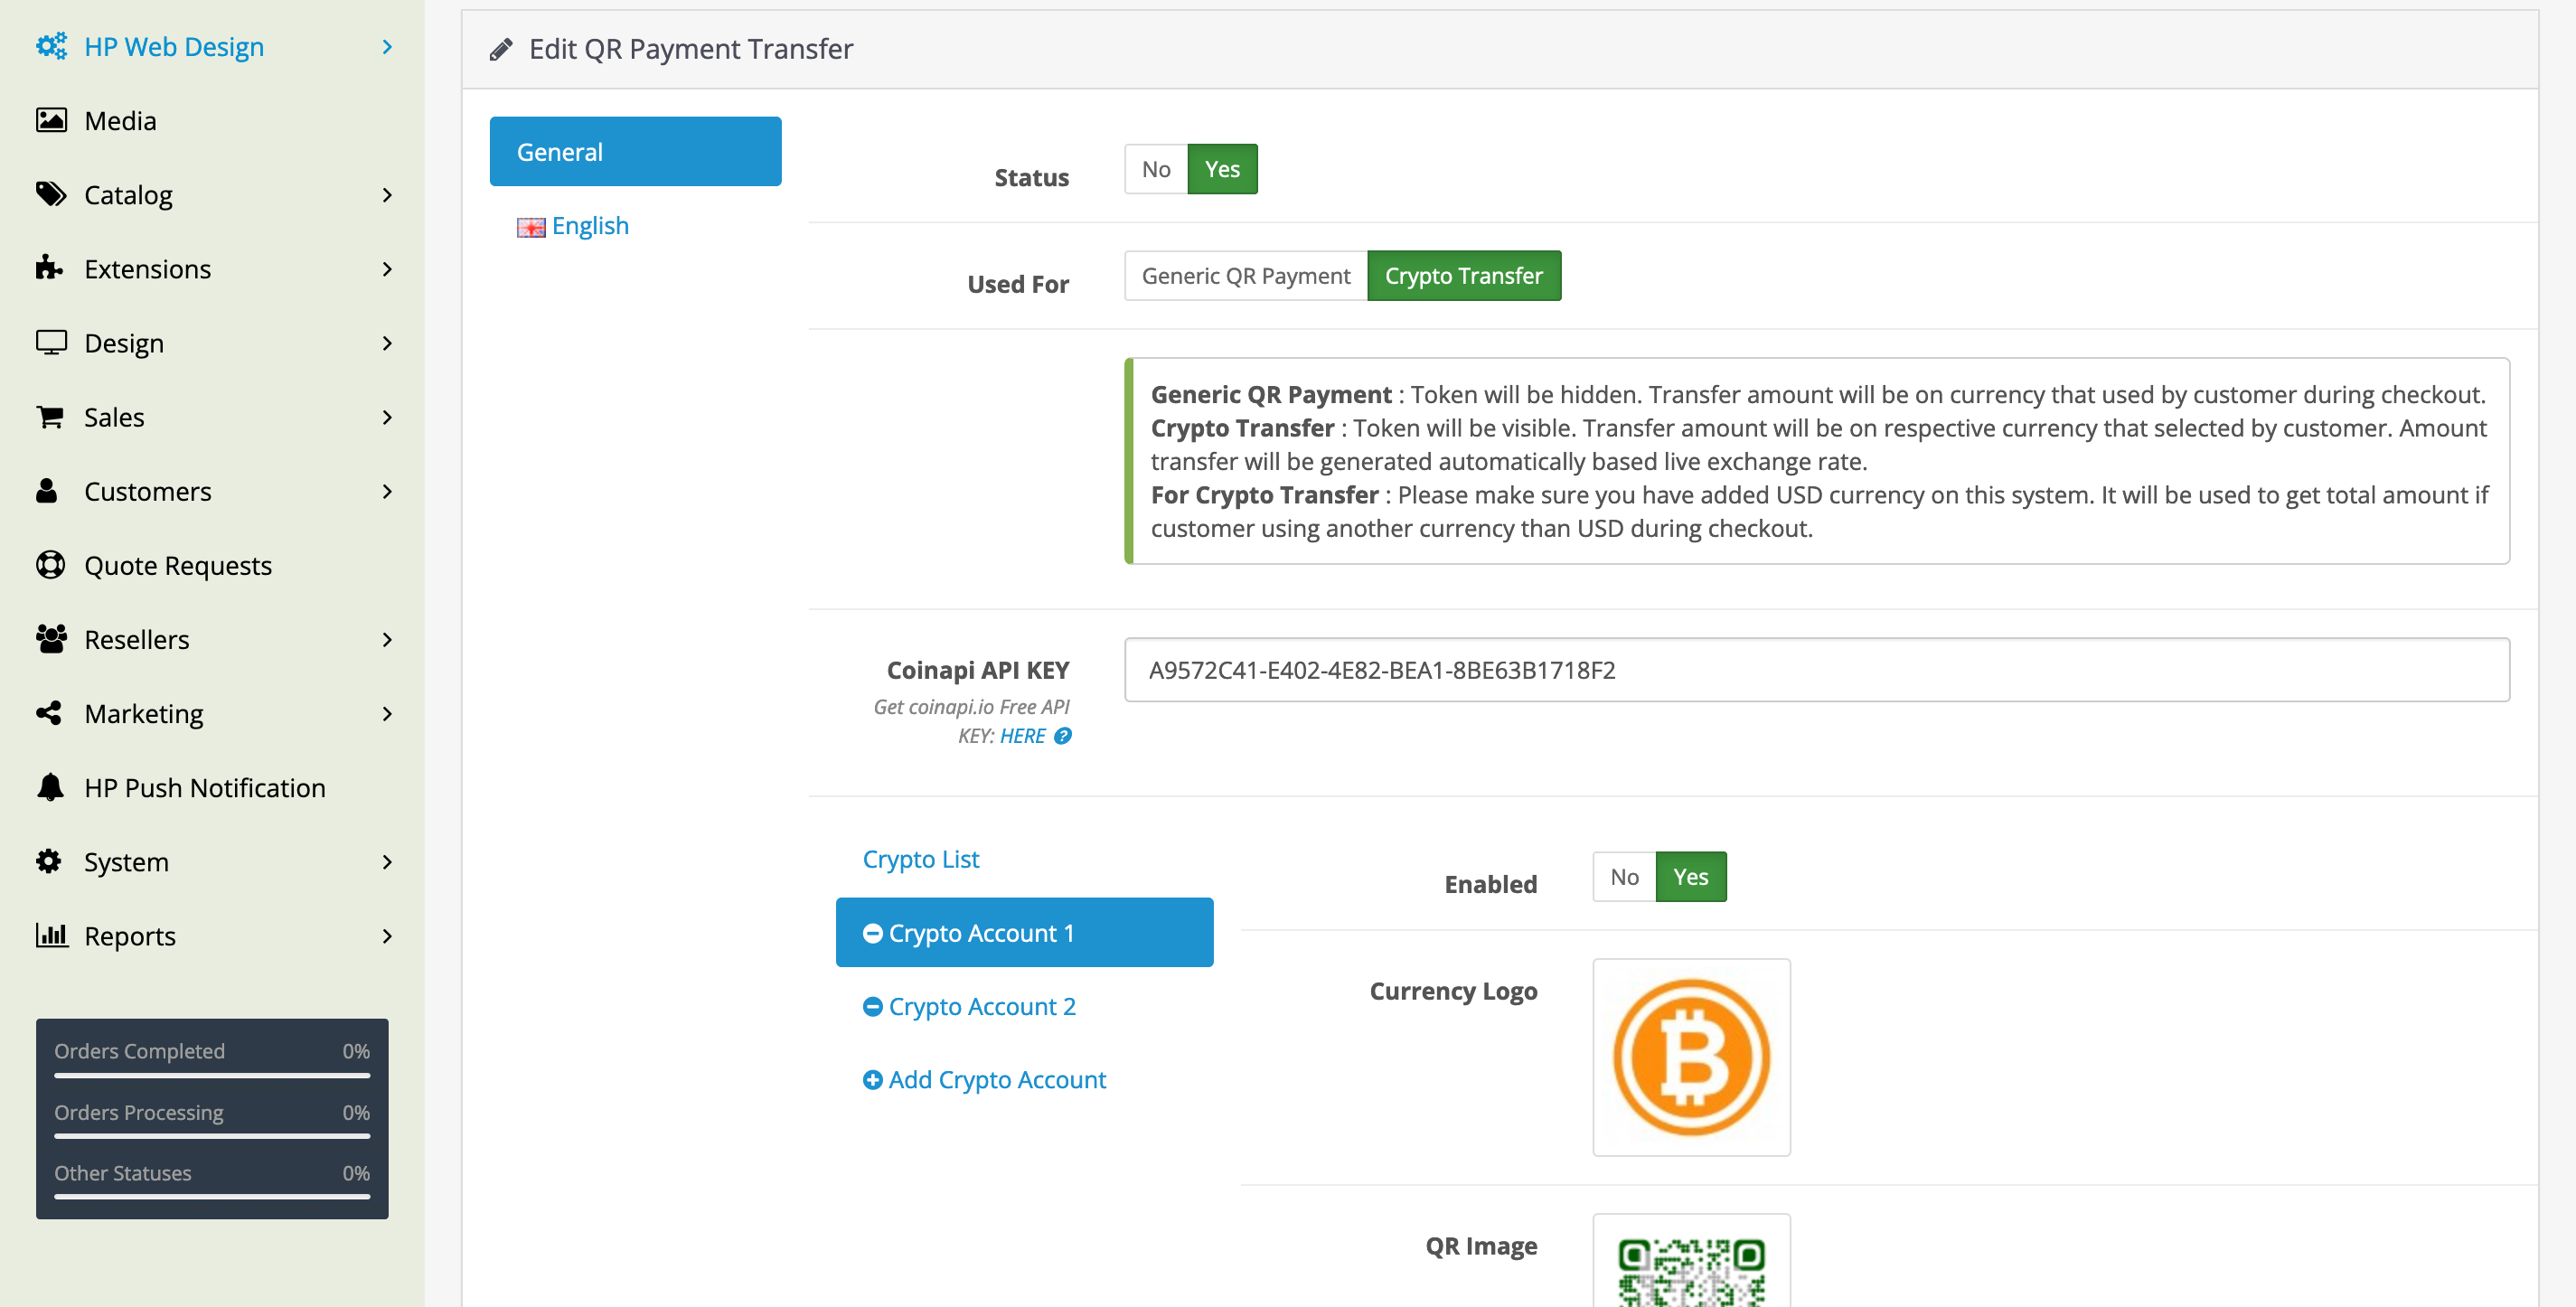
Task: Click the Extensions puzzle-piece icon
Action: [51, 268]
